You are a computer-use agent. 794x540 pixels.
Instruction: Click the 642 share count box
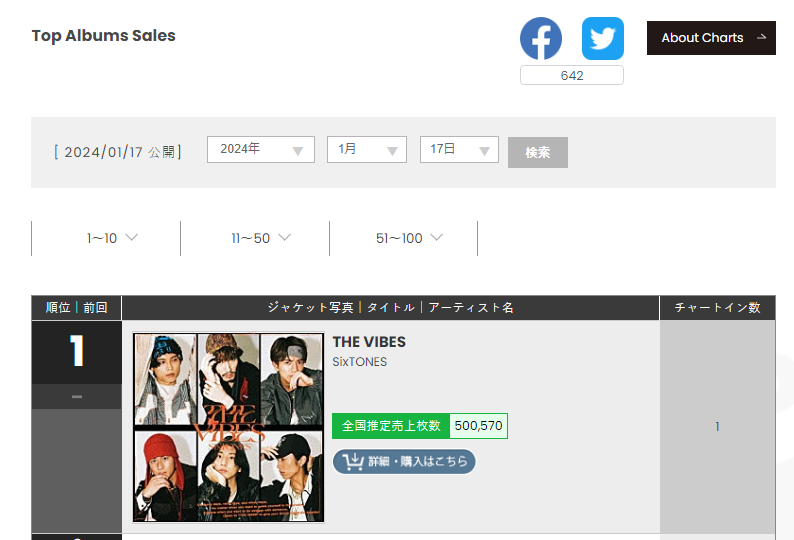coord(572,75)
